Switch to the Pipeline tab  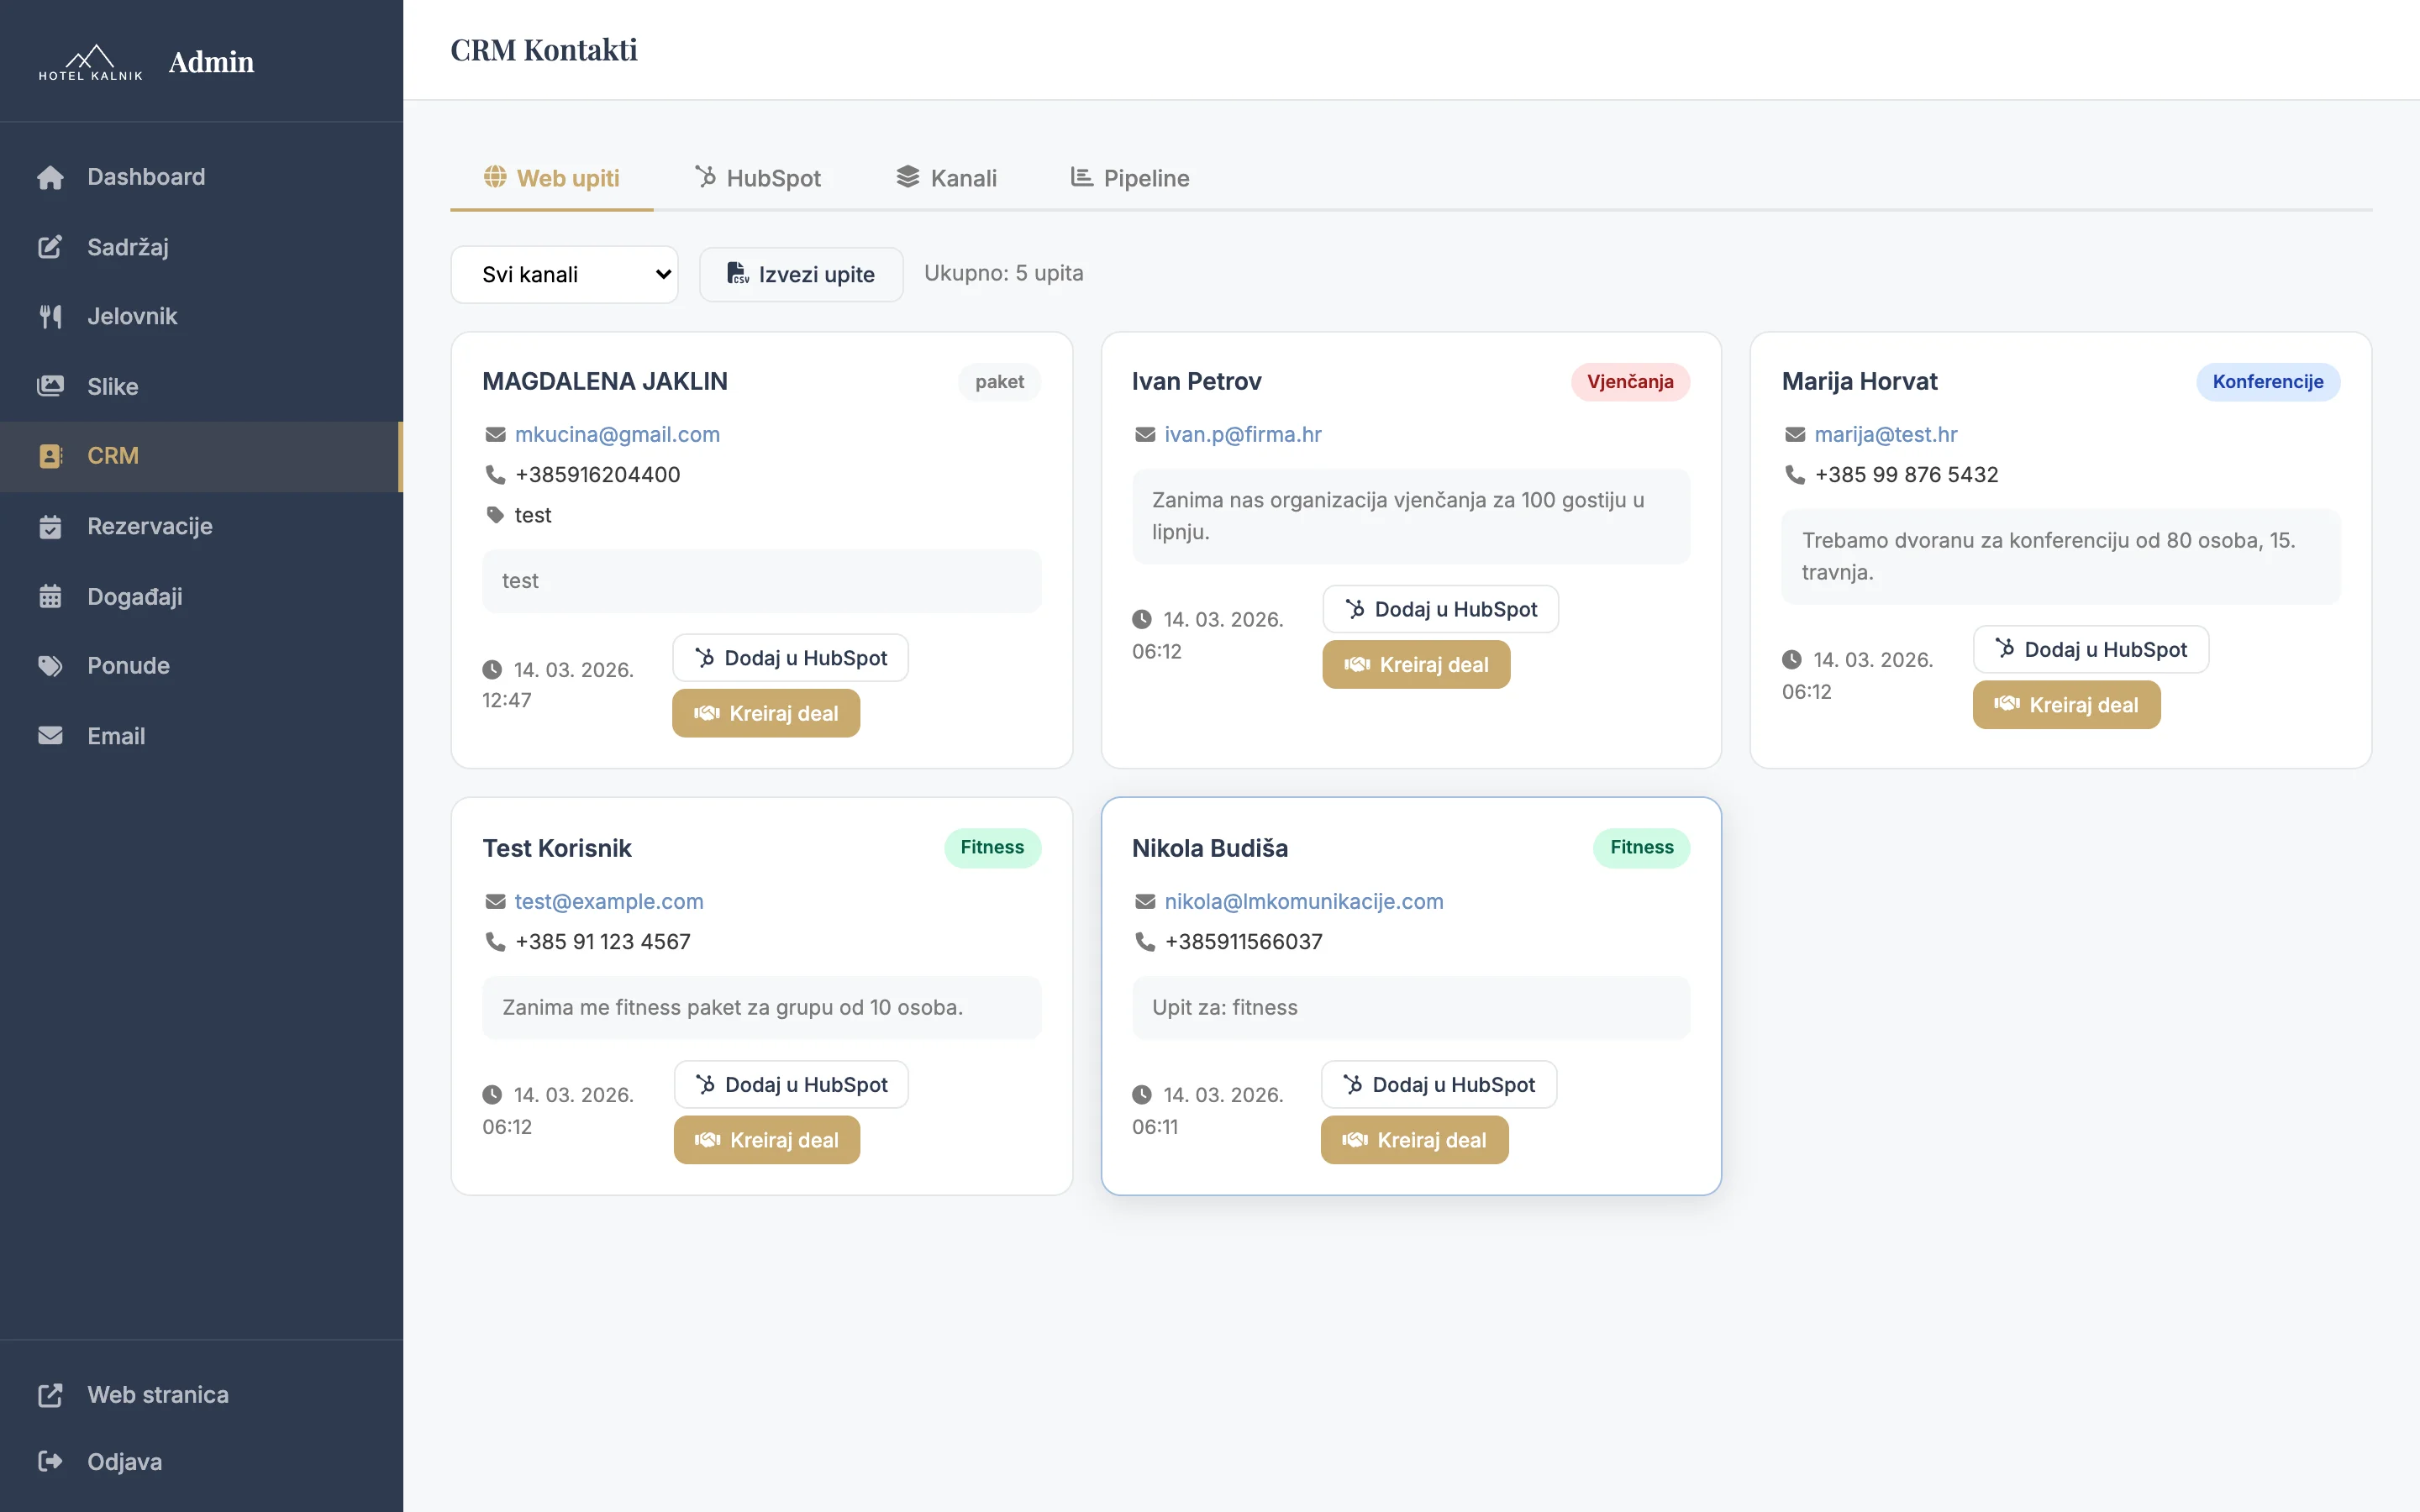point(1129,177)
